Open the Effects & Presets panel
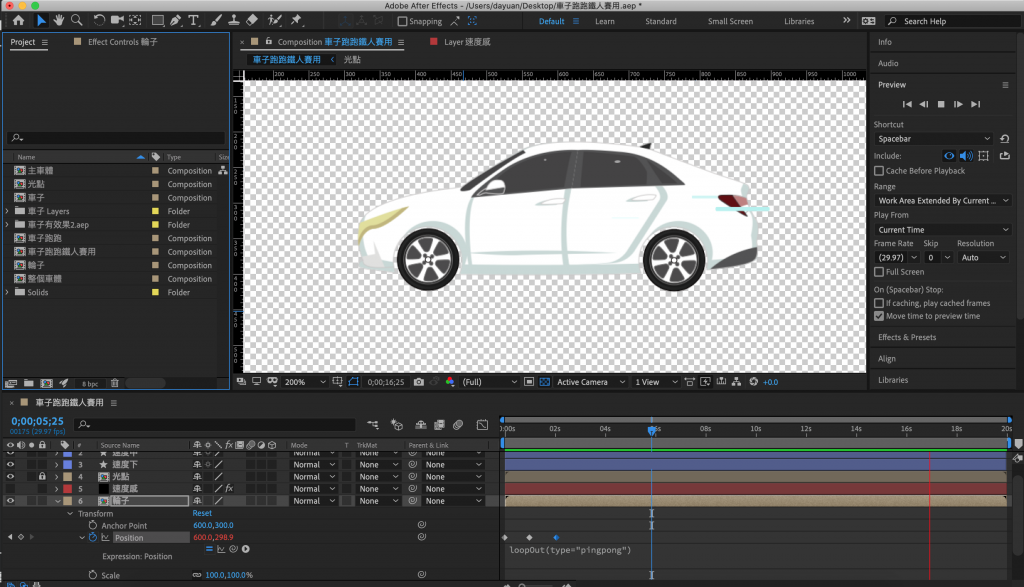This screenshot has width=1024, height=587. tap(907, 337)
